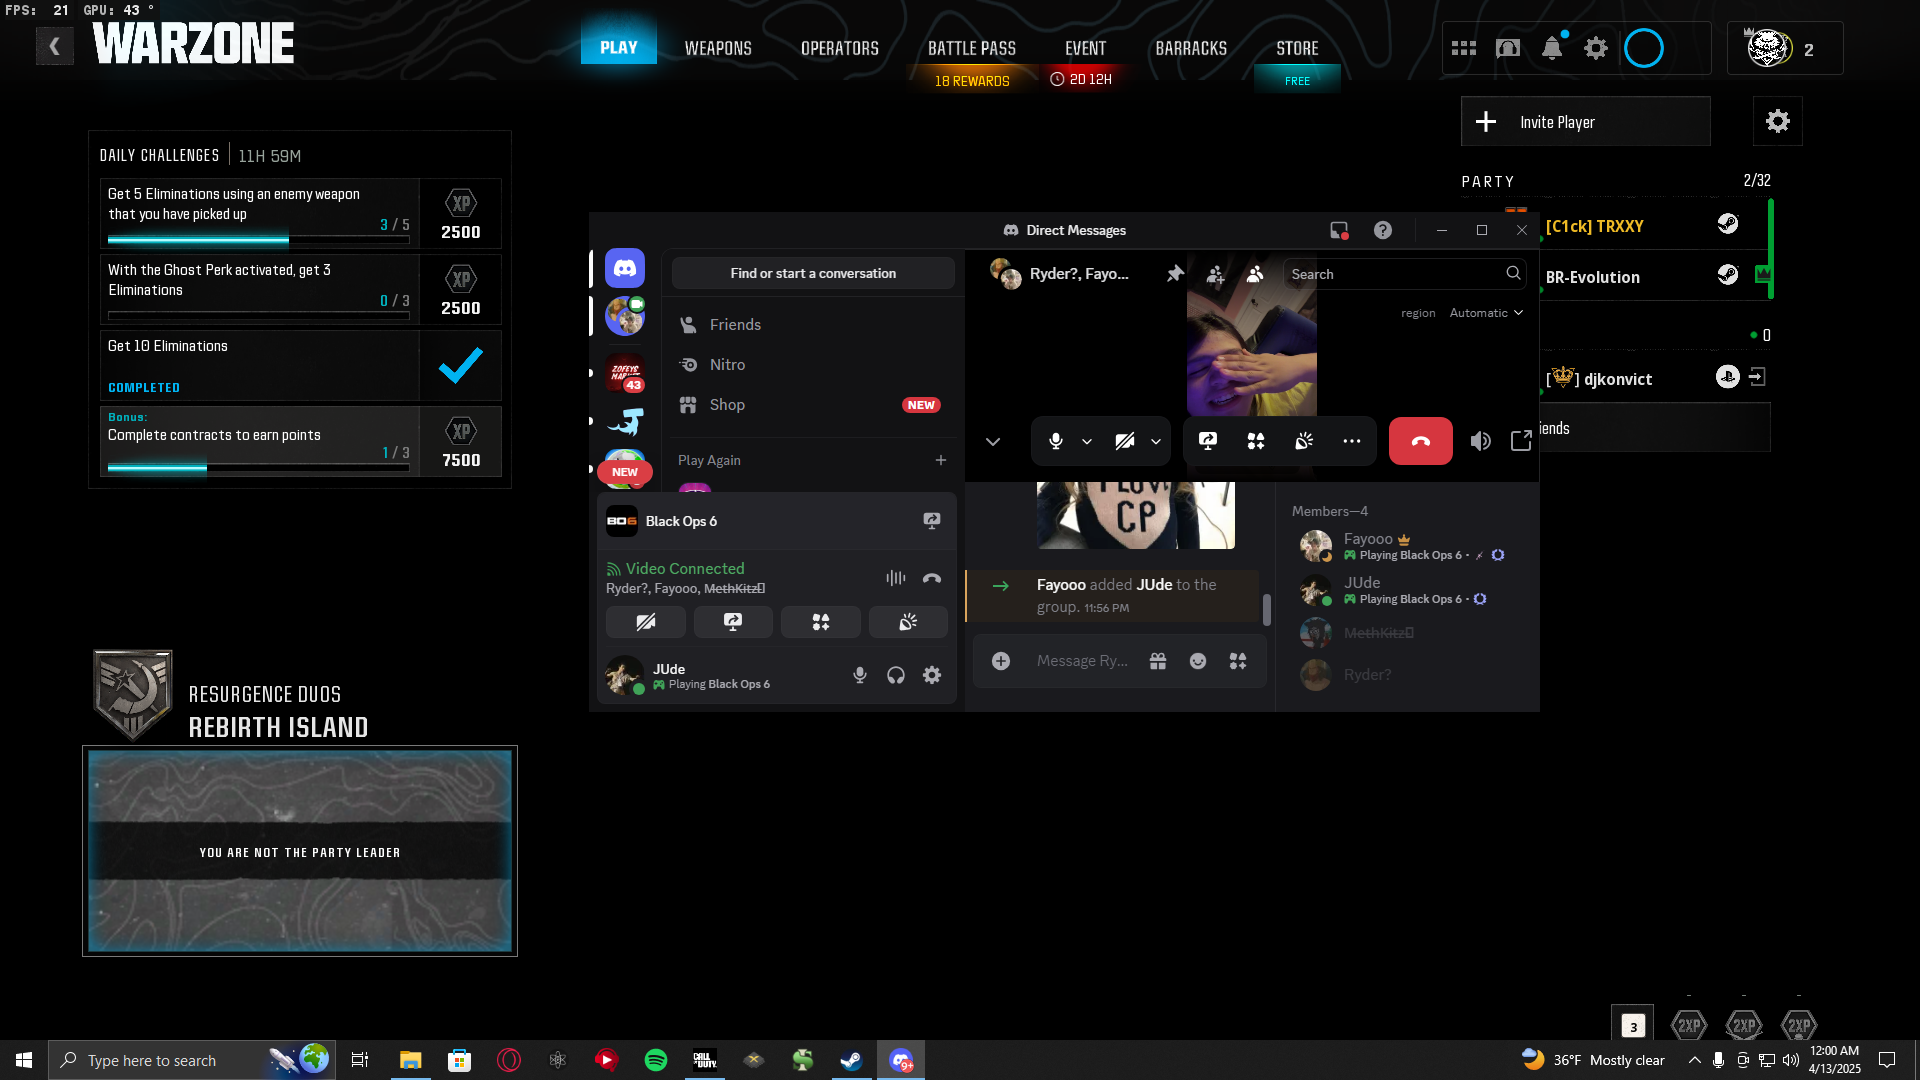This screenshot has height=1080, width=1920.
Task: Open the Discord Shop
Action: tap(813, 405)
